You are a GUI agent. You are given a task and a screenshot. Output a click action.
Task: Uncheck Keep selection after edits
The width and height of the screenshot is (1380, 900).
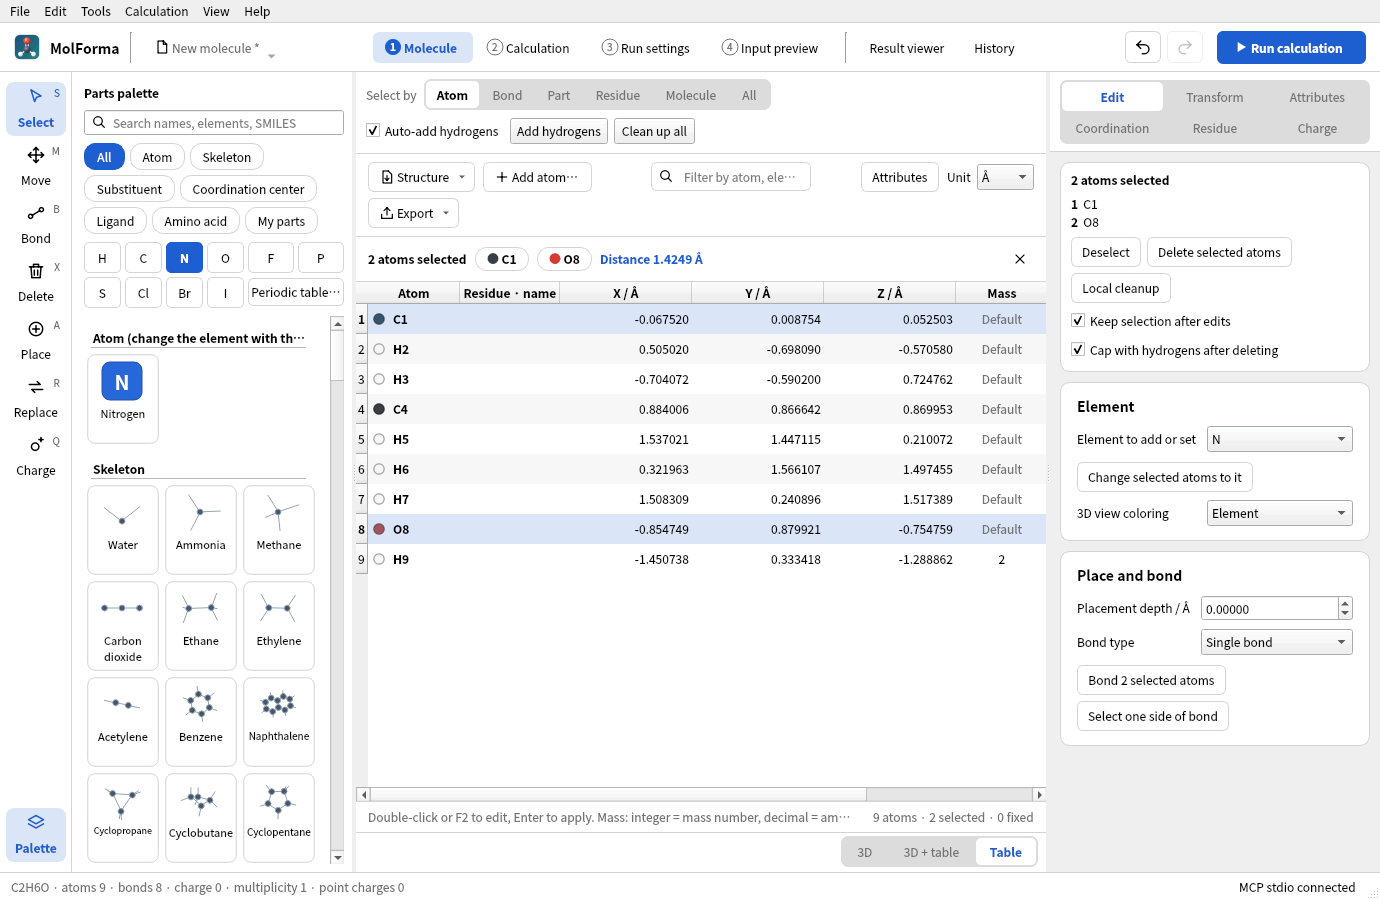click(1078, 321)
